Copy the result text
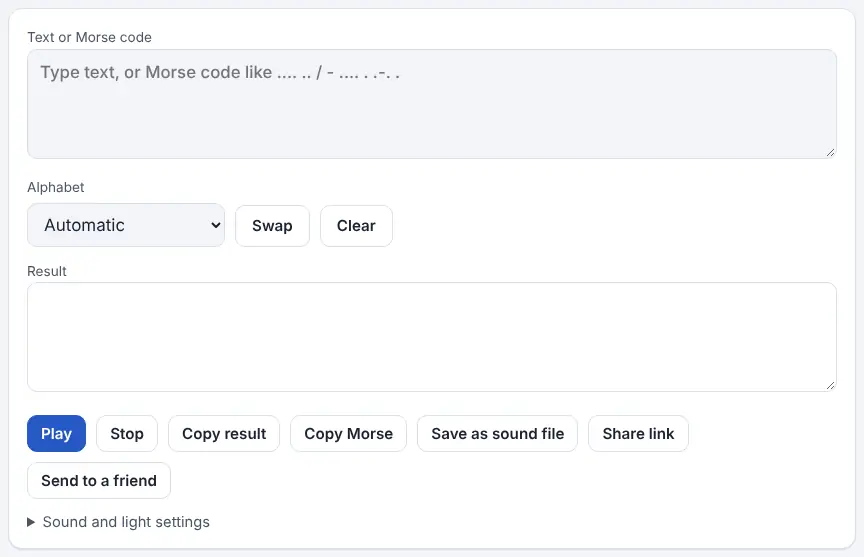 pyautogui.click(x=224, y=434)
